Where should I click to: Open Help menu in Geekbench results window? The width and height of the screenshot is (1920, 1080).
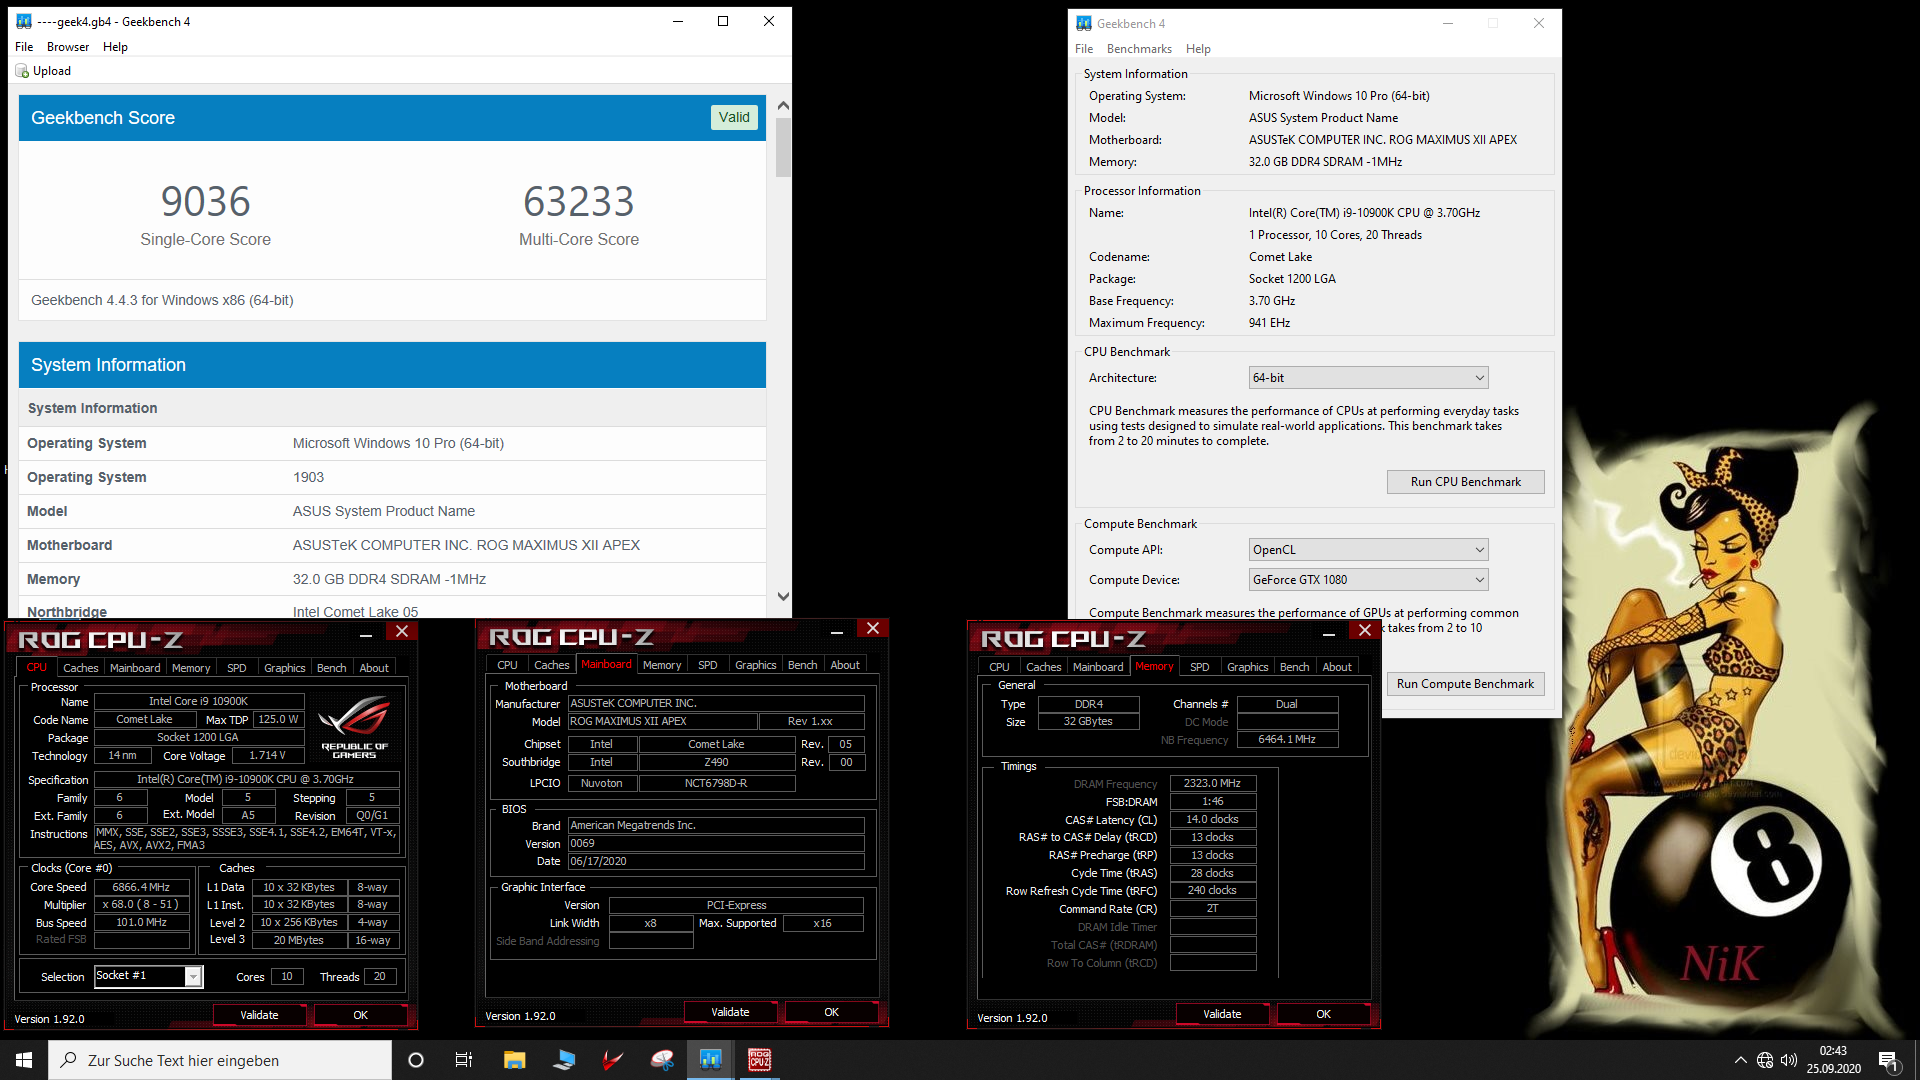coord(115,47)
